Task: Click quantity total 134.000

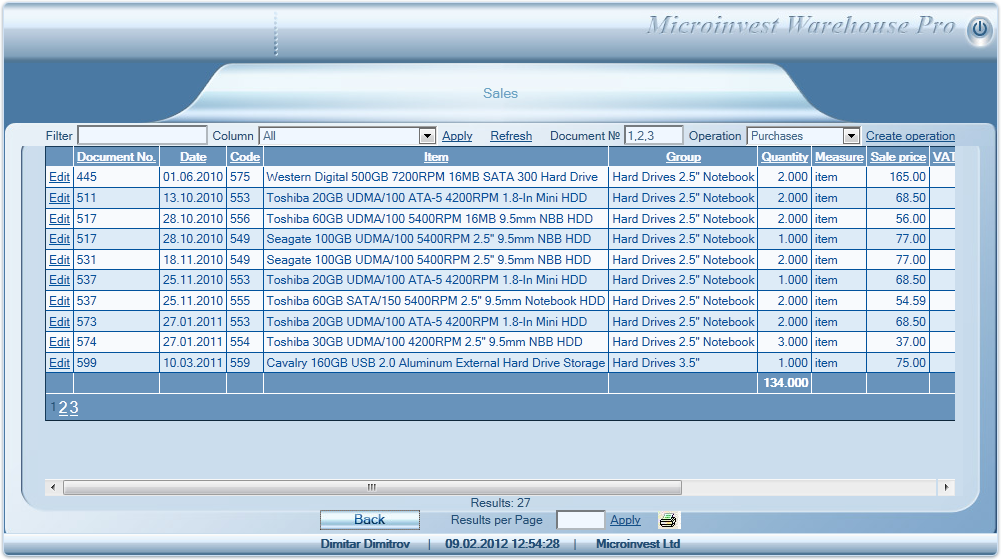Action: [786, 382]
